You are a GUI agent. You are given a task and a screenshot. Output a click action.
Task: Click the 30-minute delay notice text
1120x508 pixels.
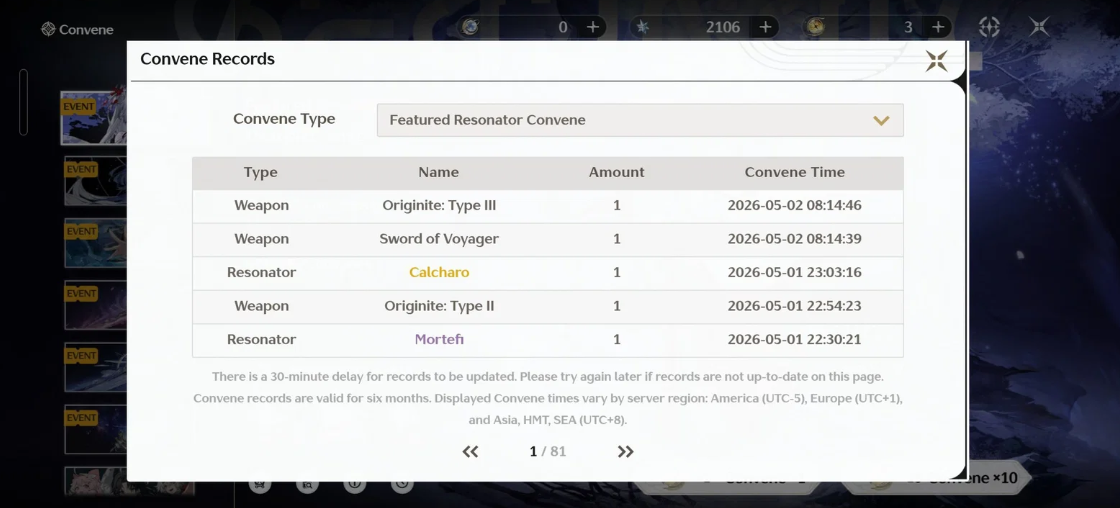coord(548,377)
